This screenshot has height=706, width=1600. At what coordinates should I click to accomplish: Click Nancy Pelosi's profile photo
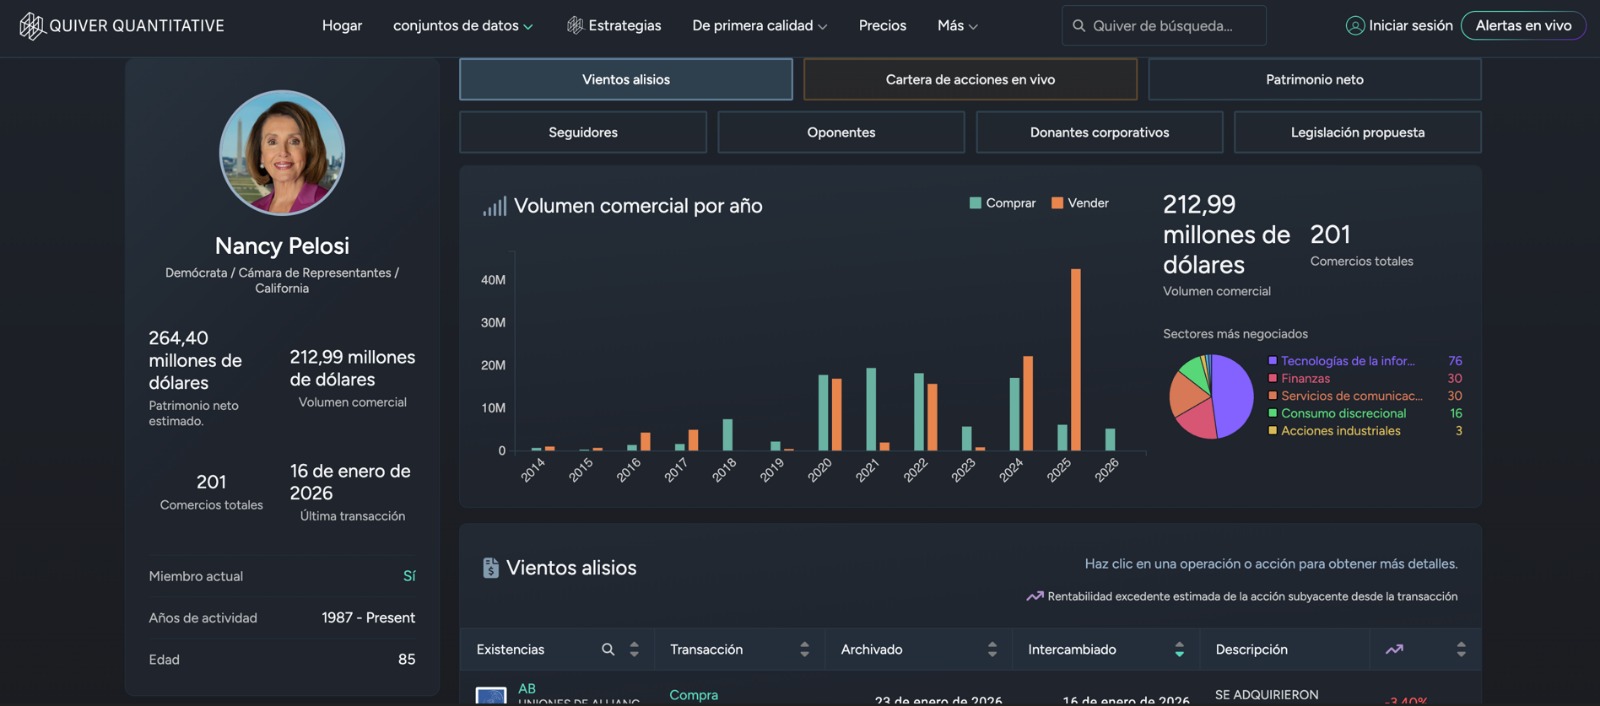[282, 153]
